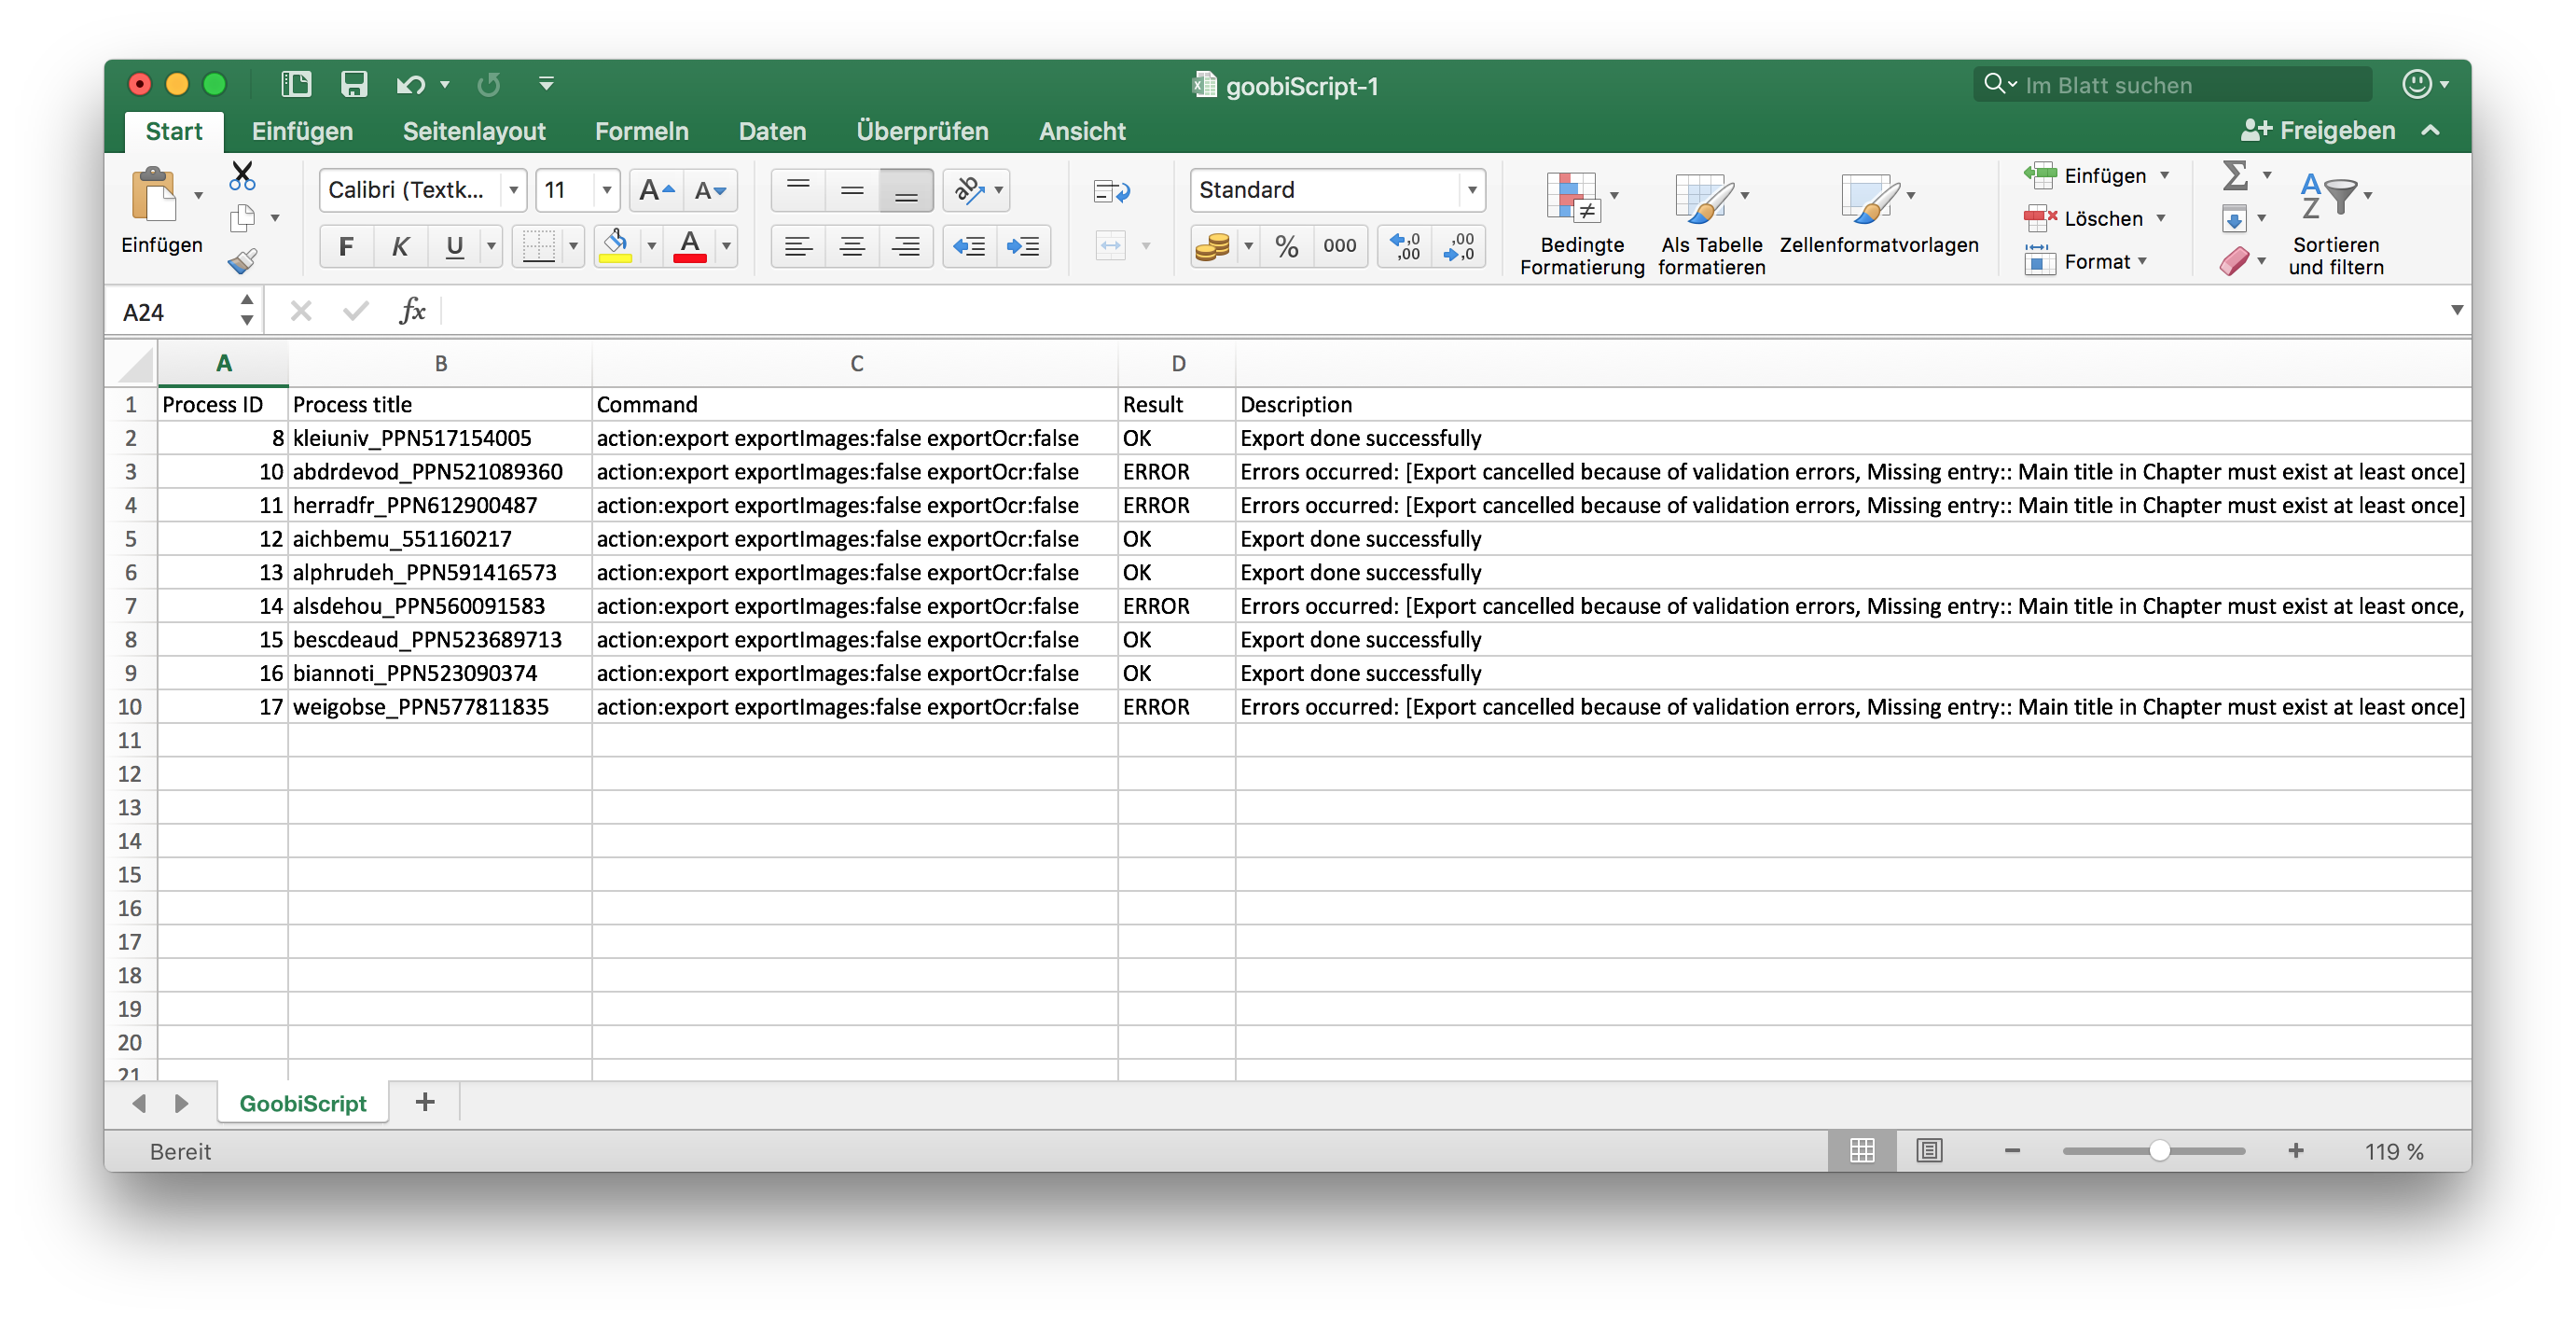Screen dimensions: 2576x1321
Task: Click the Undo arrow icon
Action: (410, 85)
